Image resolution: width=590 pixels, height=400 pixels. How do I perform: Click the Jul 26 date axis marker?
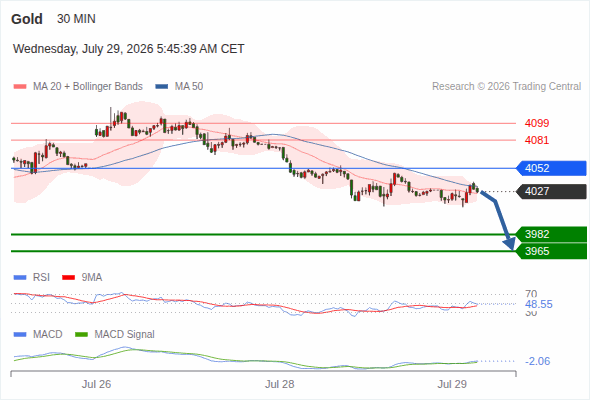pyautogui.click(x=96, y=384)
